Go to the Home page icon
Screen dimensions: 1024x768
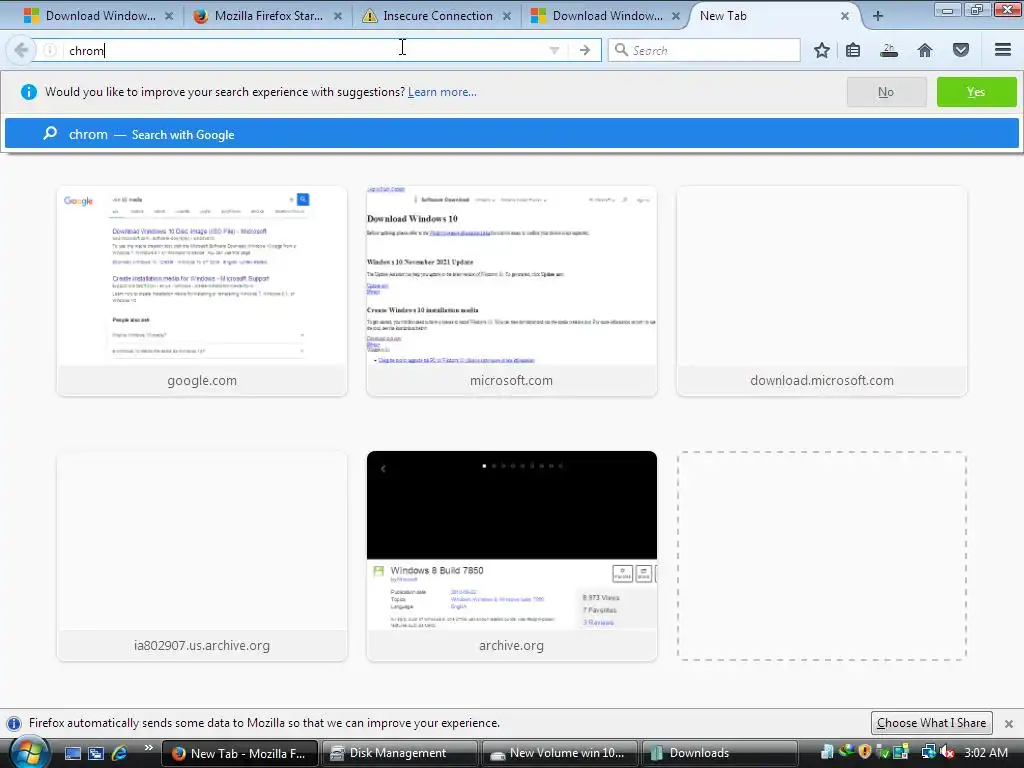(925, 50)
